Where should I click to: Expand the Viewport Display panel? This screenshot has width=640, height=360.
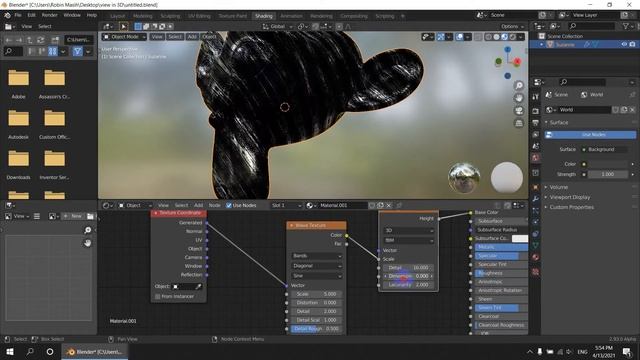click(569, 197)
